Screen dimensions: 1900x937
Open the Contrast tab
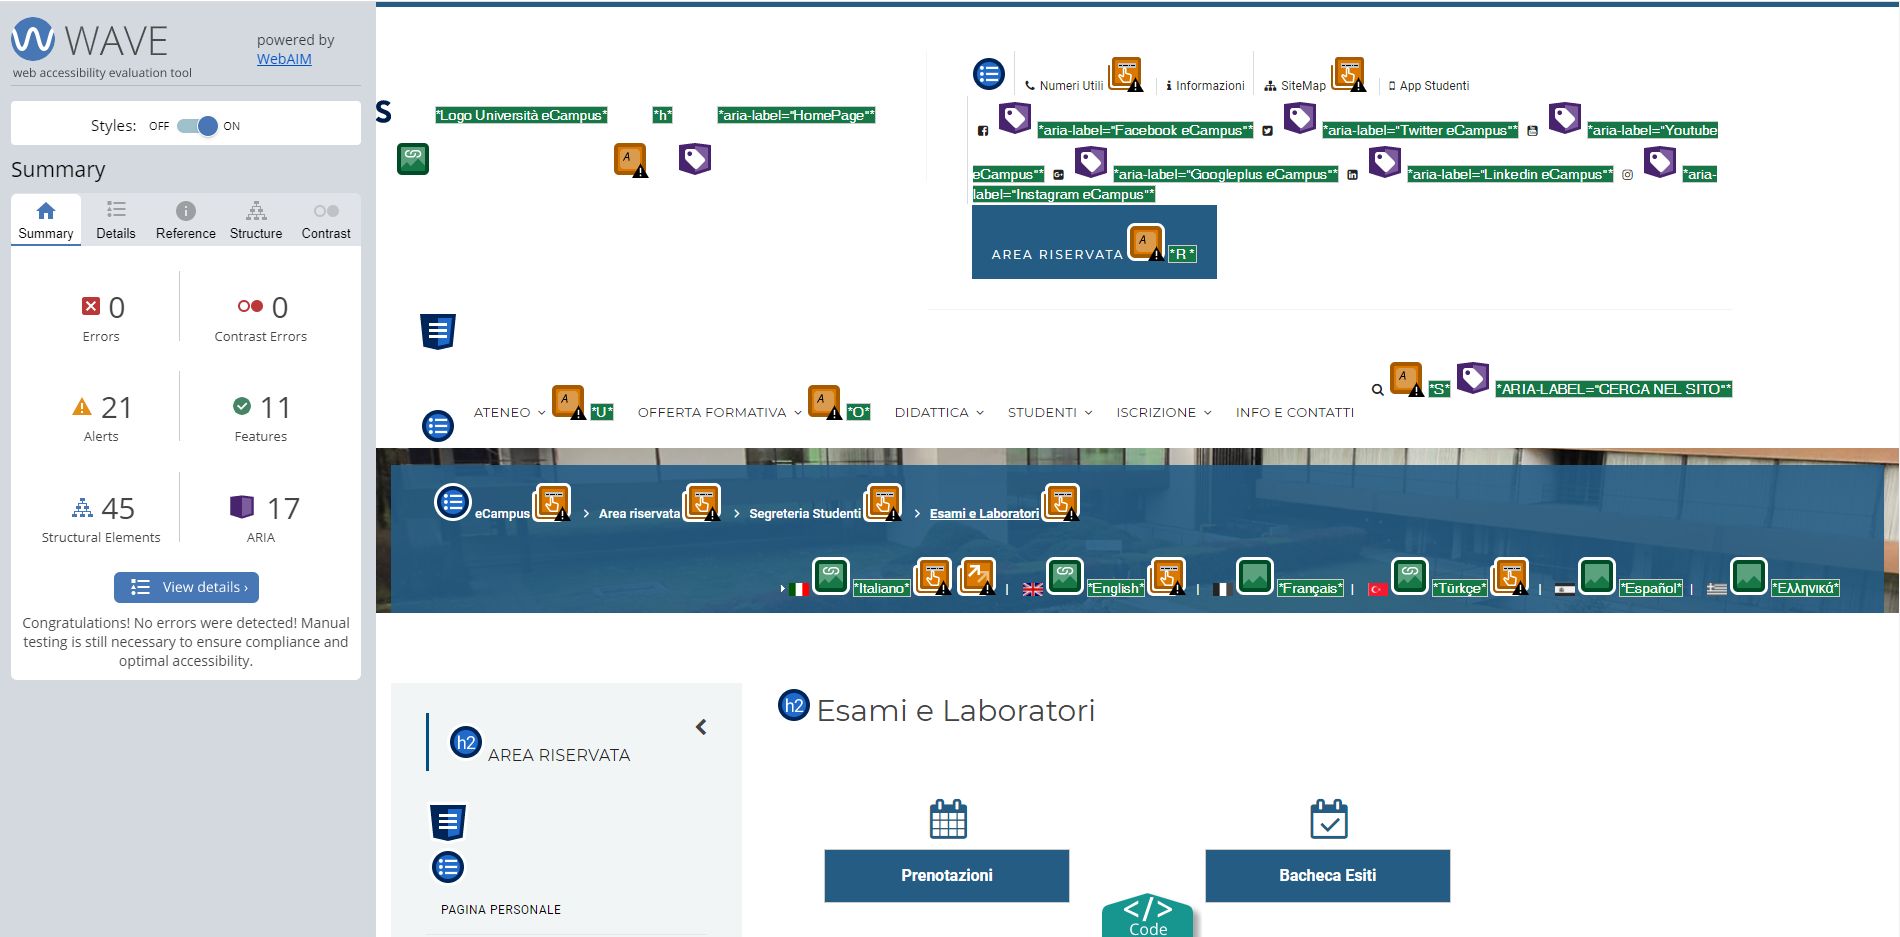tap(326, 221)
